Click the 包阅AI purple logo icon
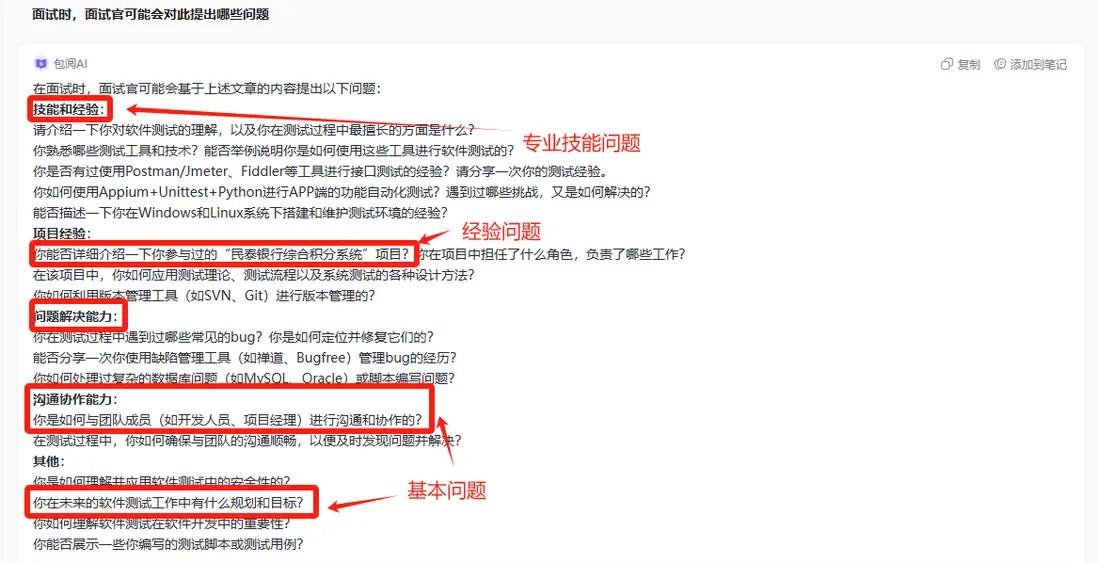1098x563 pixels. [41, 64]
